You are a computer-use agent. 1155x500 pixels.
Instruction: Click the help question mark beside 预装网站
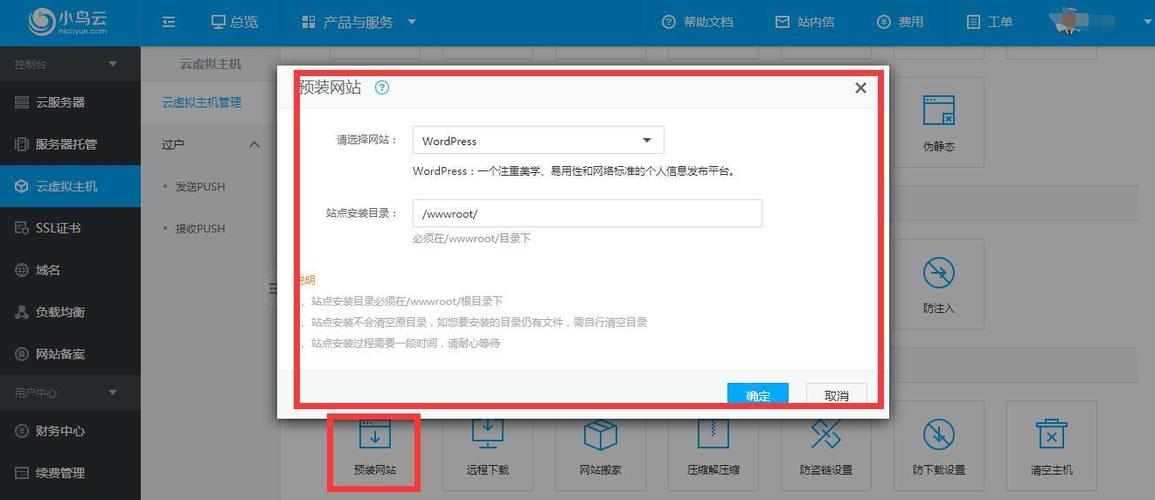tap(382, 88)
